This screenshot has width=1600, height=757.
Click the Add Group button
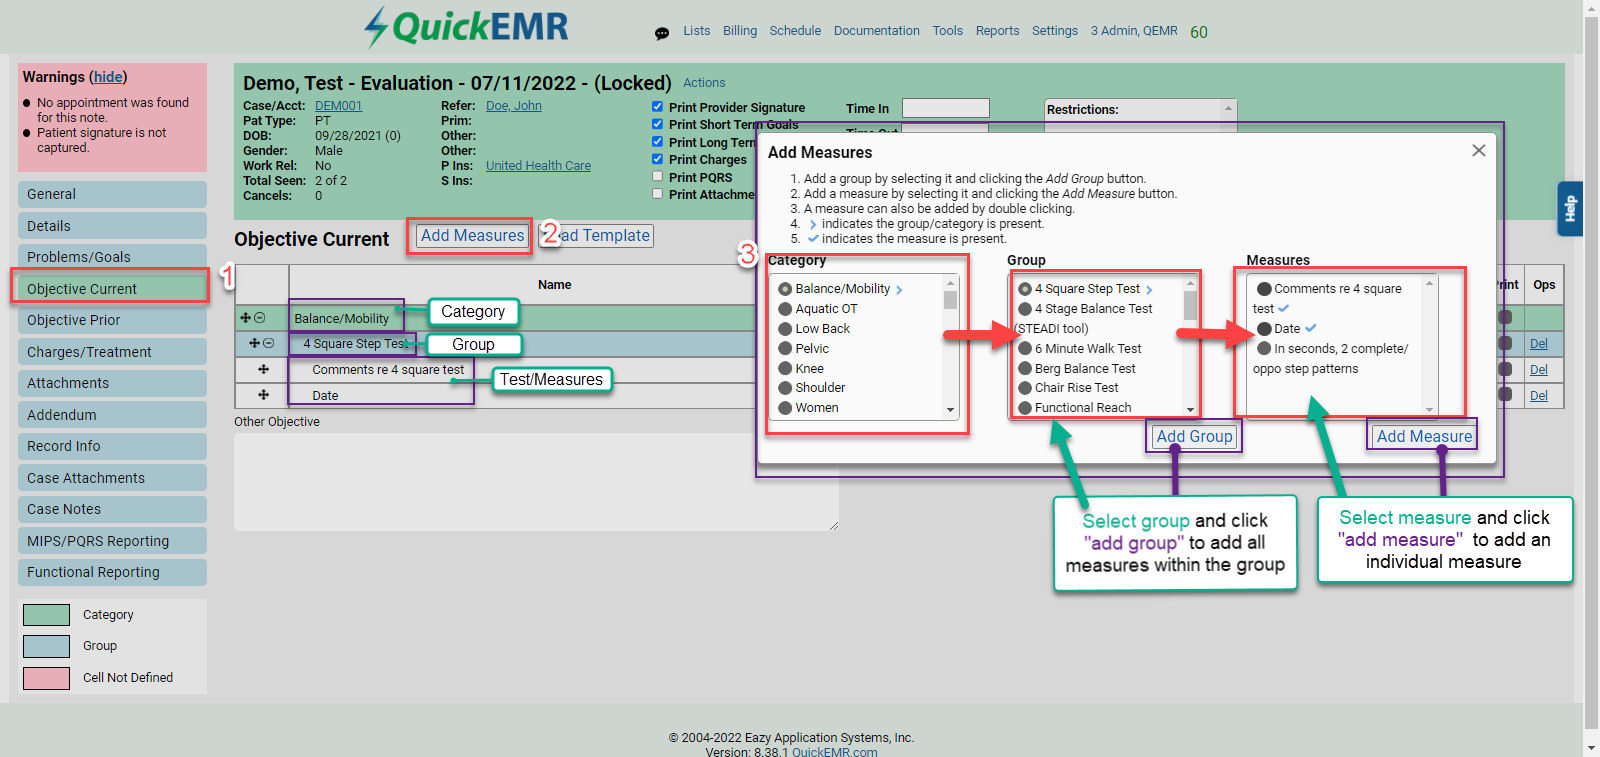(1194, 436)
